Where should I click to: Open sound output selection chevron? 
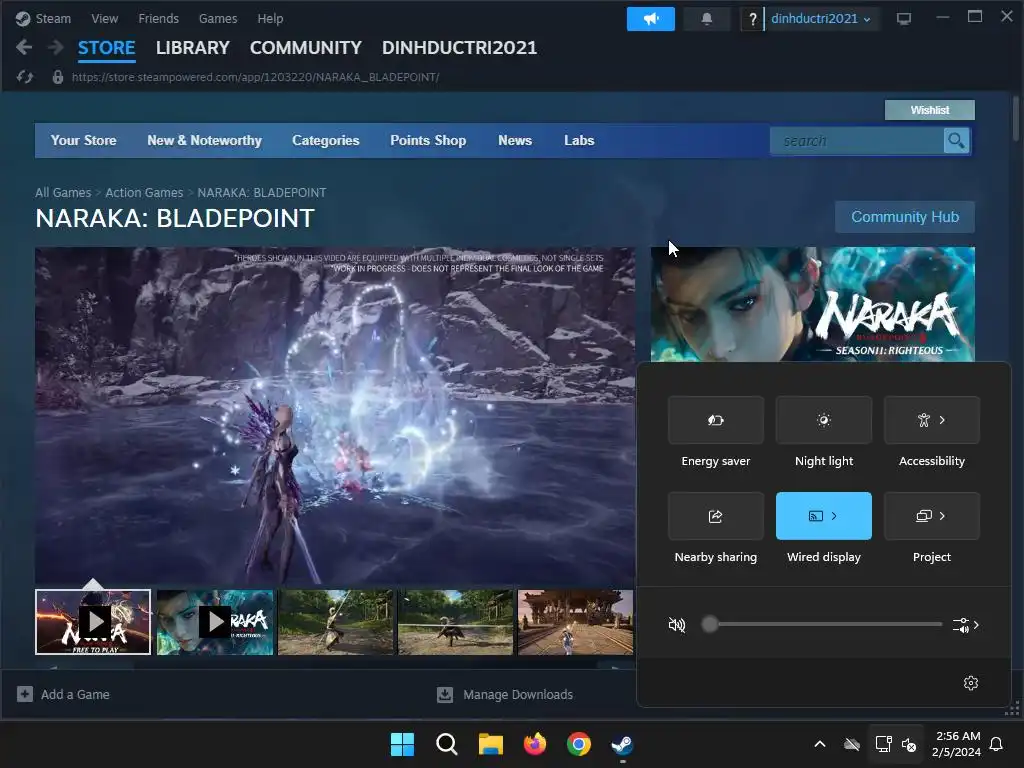967,625
